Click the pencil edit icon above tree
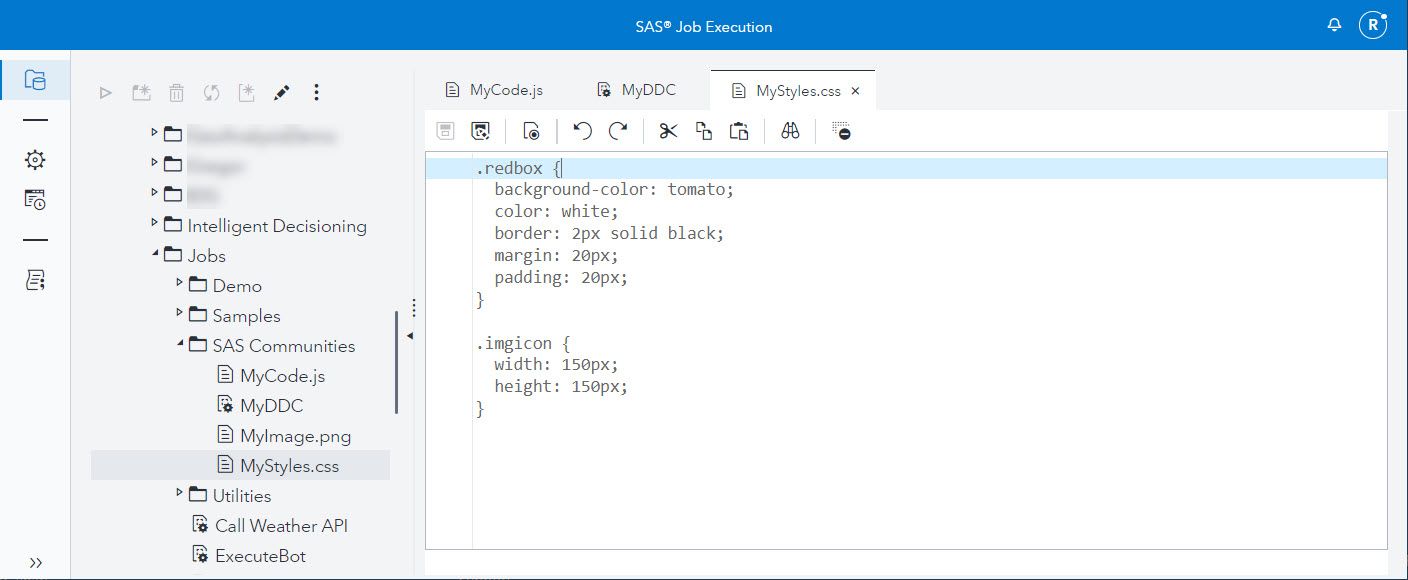Viewport: 1408px width, 580px height. pos(281,93)
